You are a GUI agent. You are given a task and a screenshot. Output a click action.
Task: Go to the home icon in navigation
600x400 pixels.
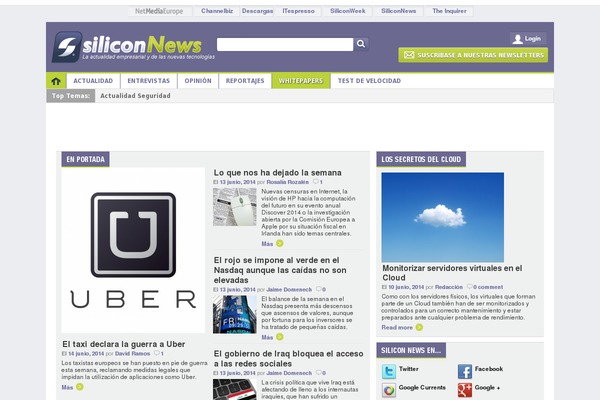[x=56, y=81]
